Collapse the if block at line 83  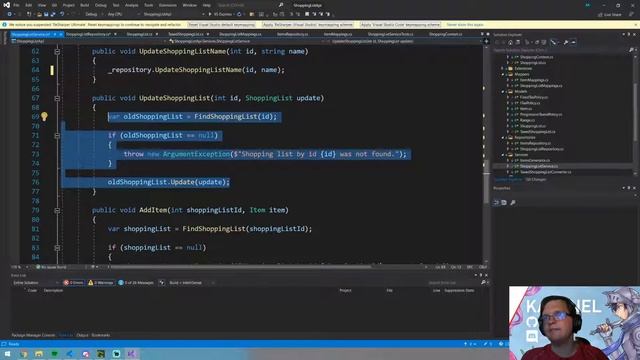tap(57, 247)
